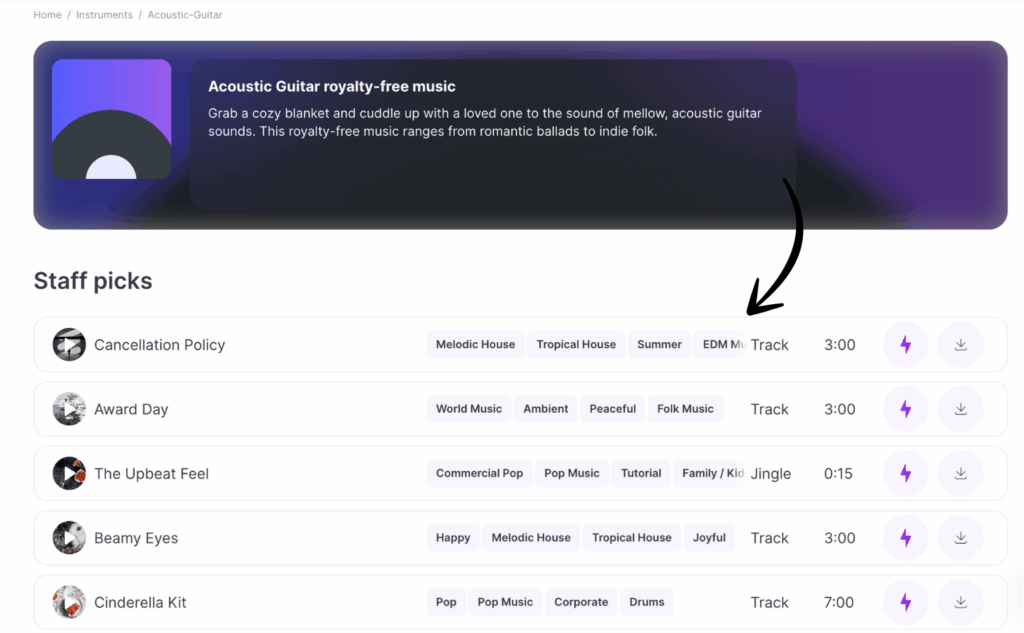Image resolution: width=1024 pixels, height=633 pixels.
Task: Click lightning bolt icon for Cinderella Kit
Action: (x=905, y=602)
